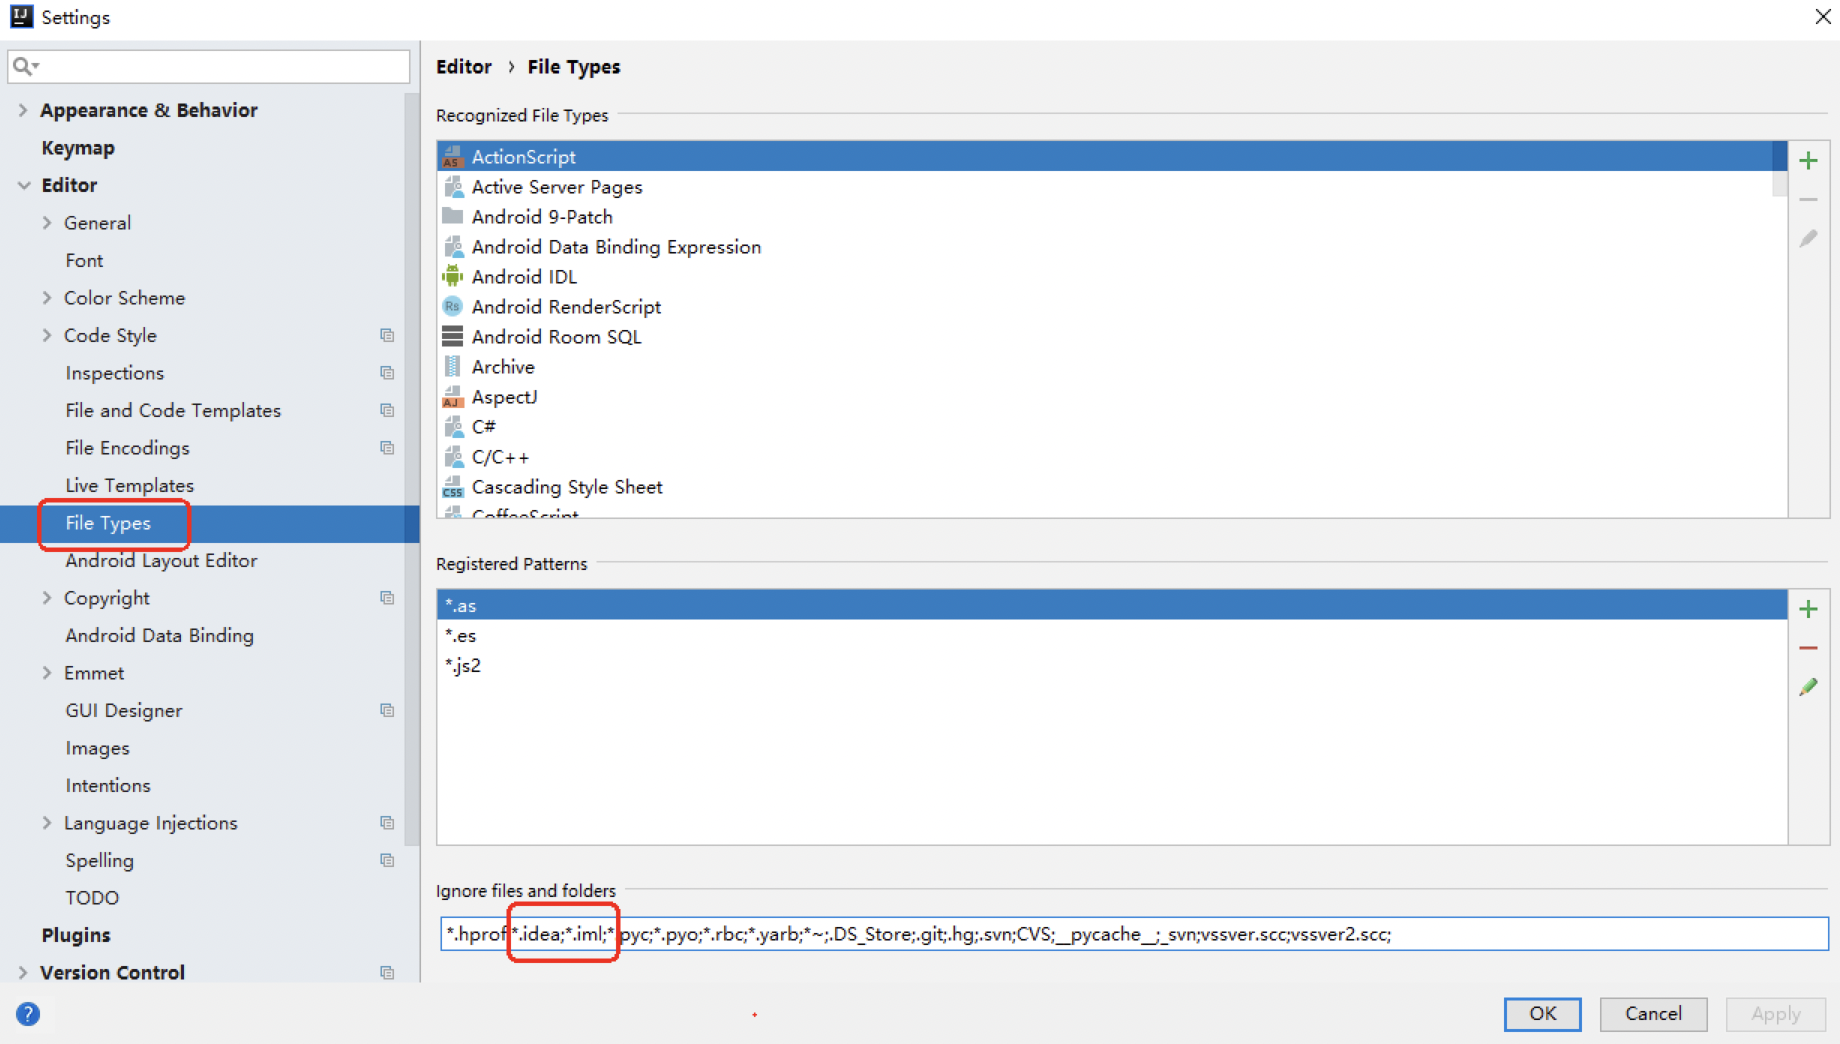Remove the selected registered pattern

click(x=1808, y=648)
